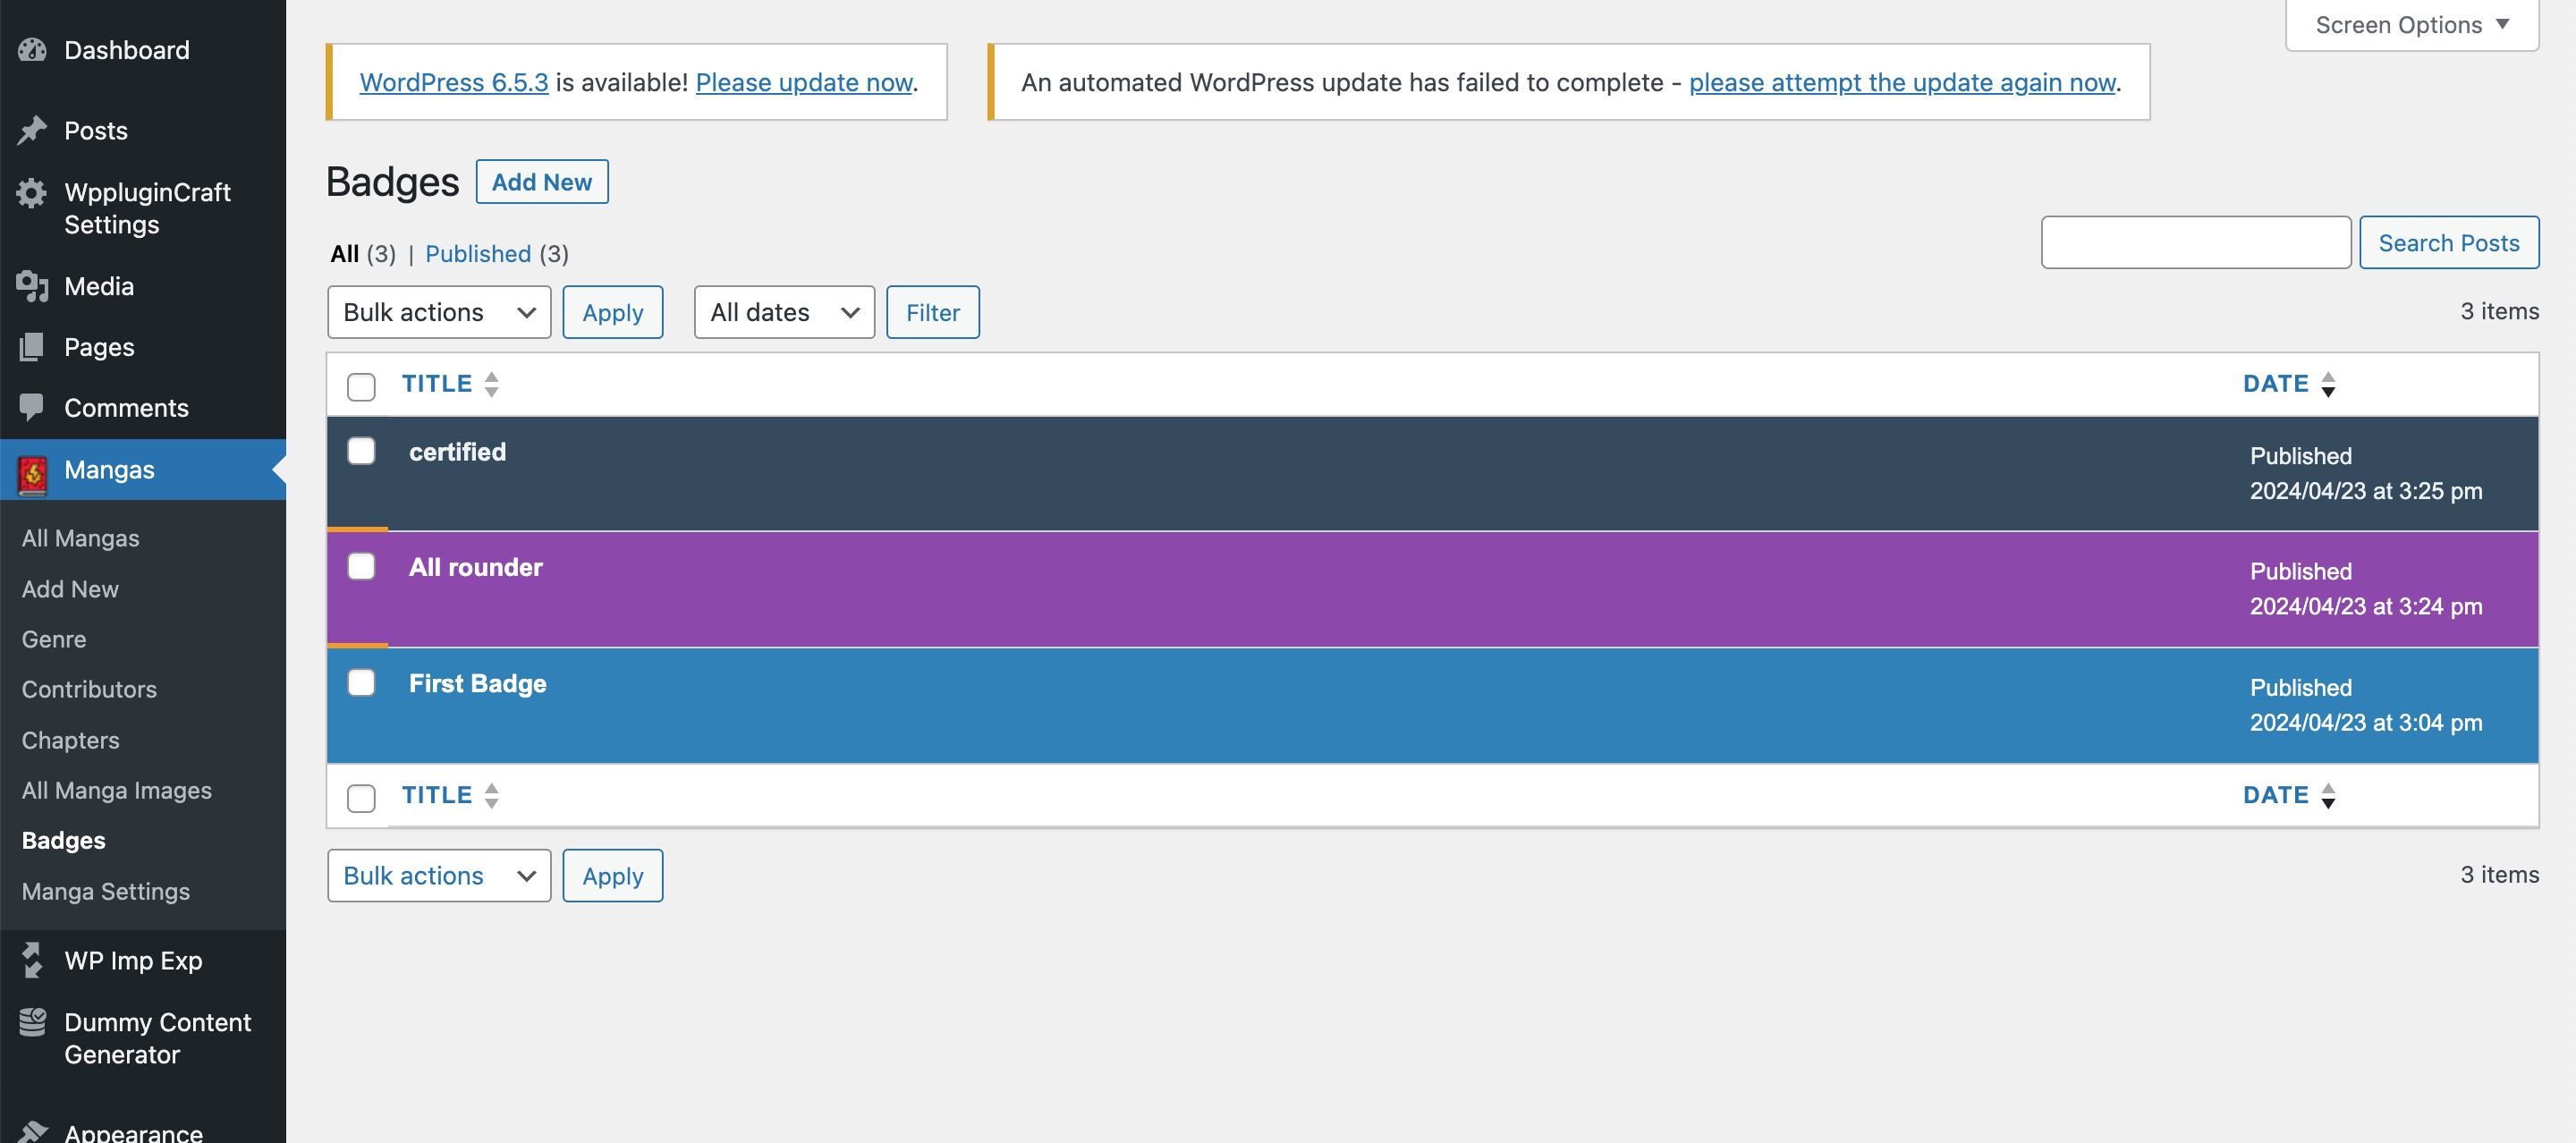Click the bottom Apply button
Viewport: 2576px width, 1143px height.
coord(613,875)
